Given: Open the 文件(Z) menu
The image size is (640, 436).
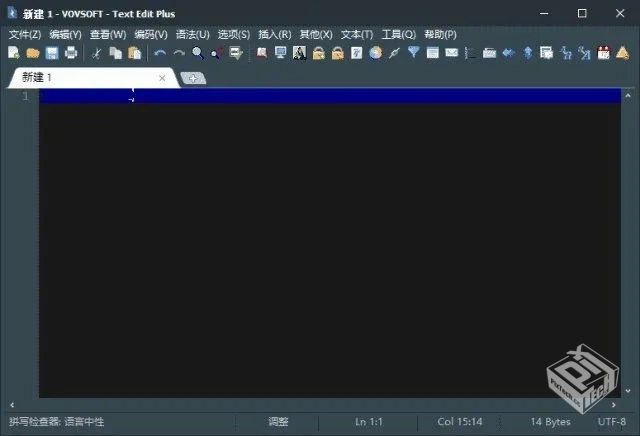Looking at the screenshot, I should 25,34.
